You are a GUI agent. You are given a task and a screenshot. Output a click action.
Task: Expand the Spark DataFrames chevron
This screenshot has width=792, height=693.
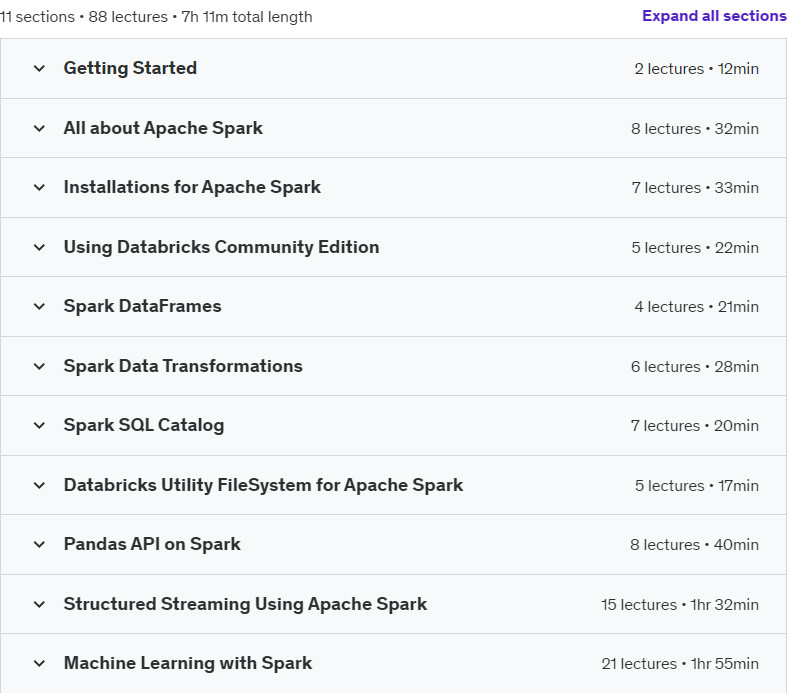click(x=39, y=307)
